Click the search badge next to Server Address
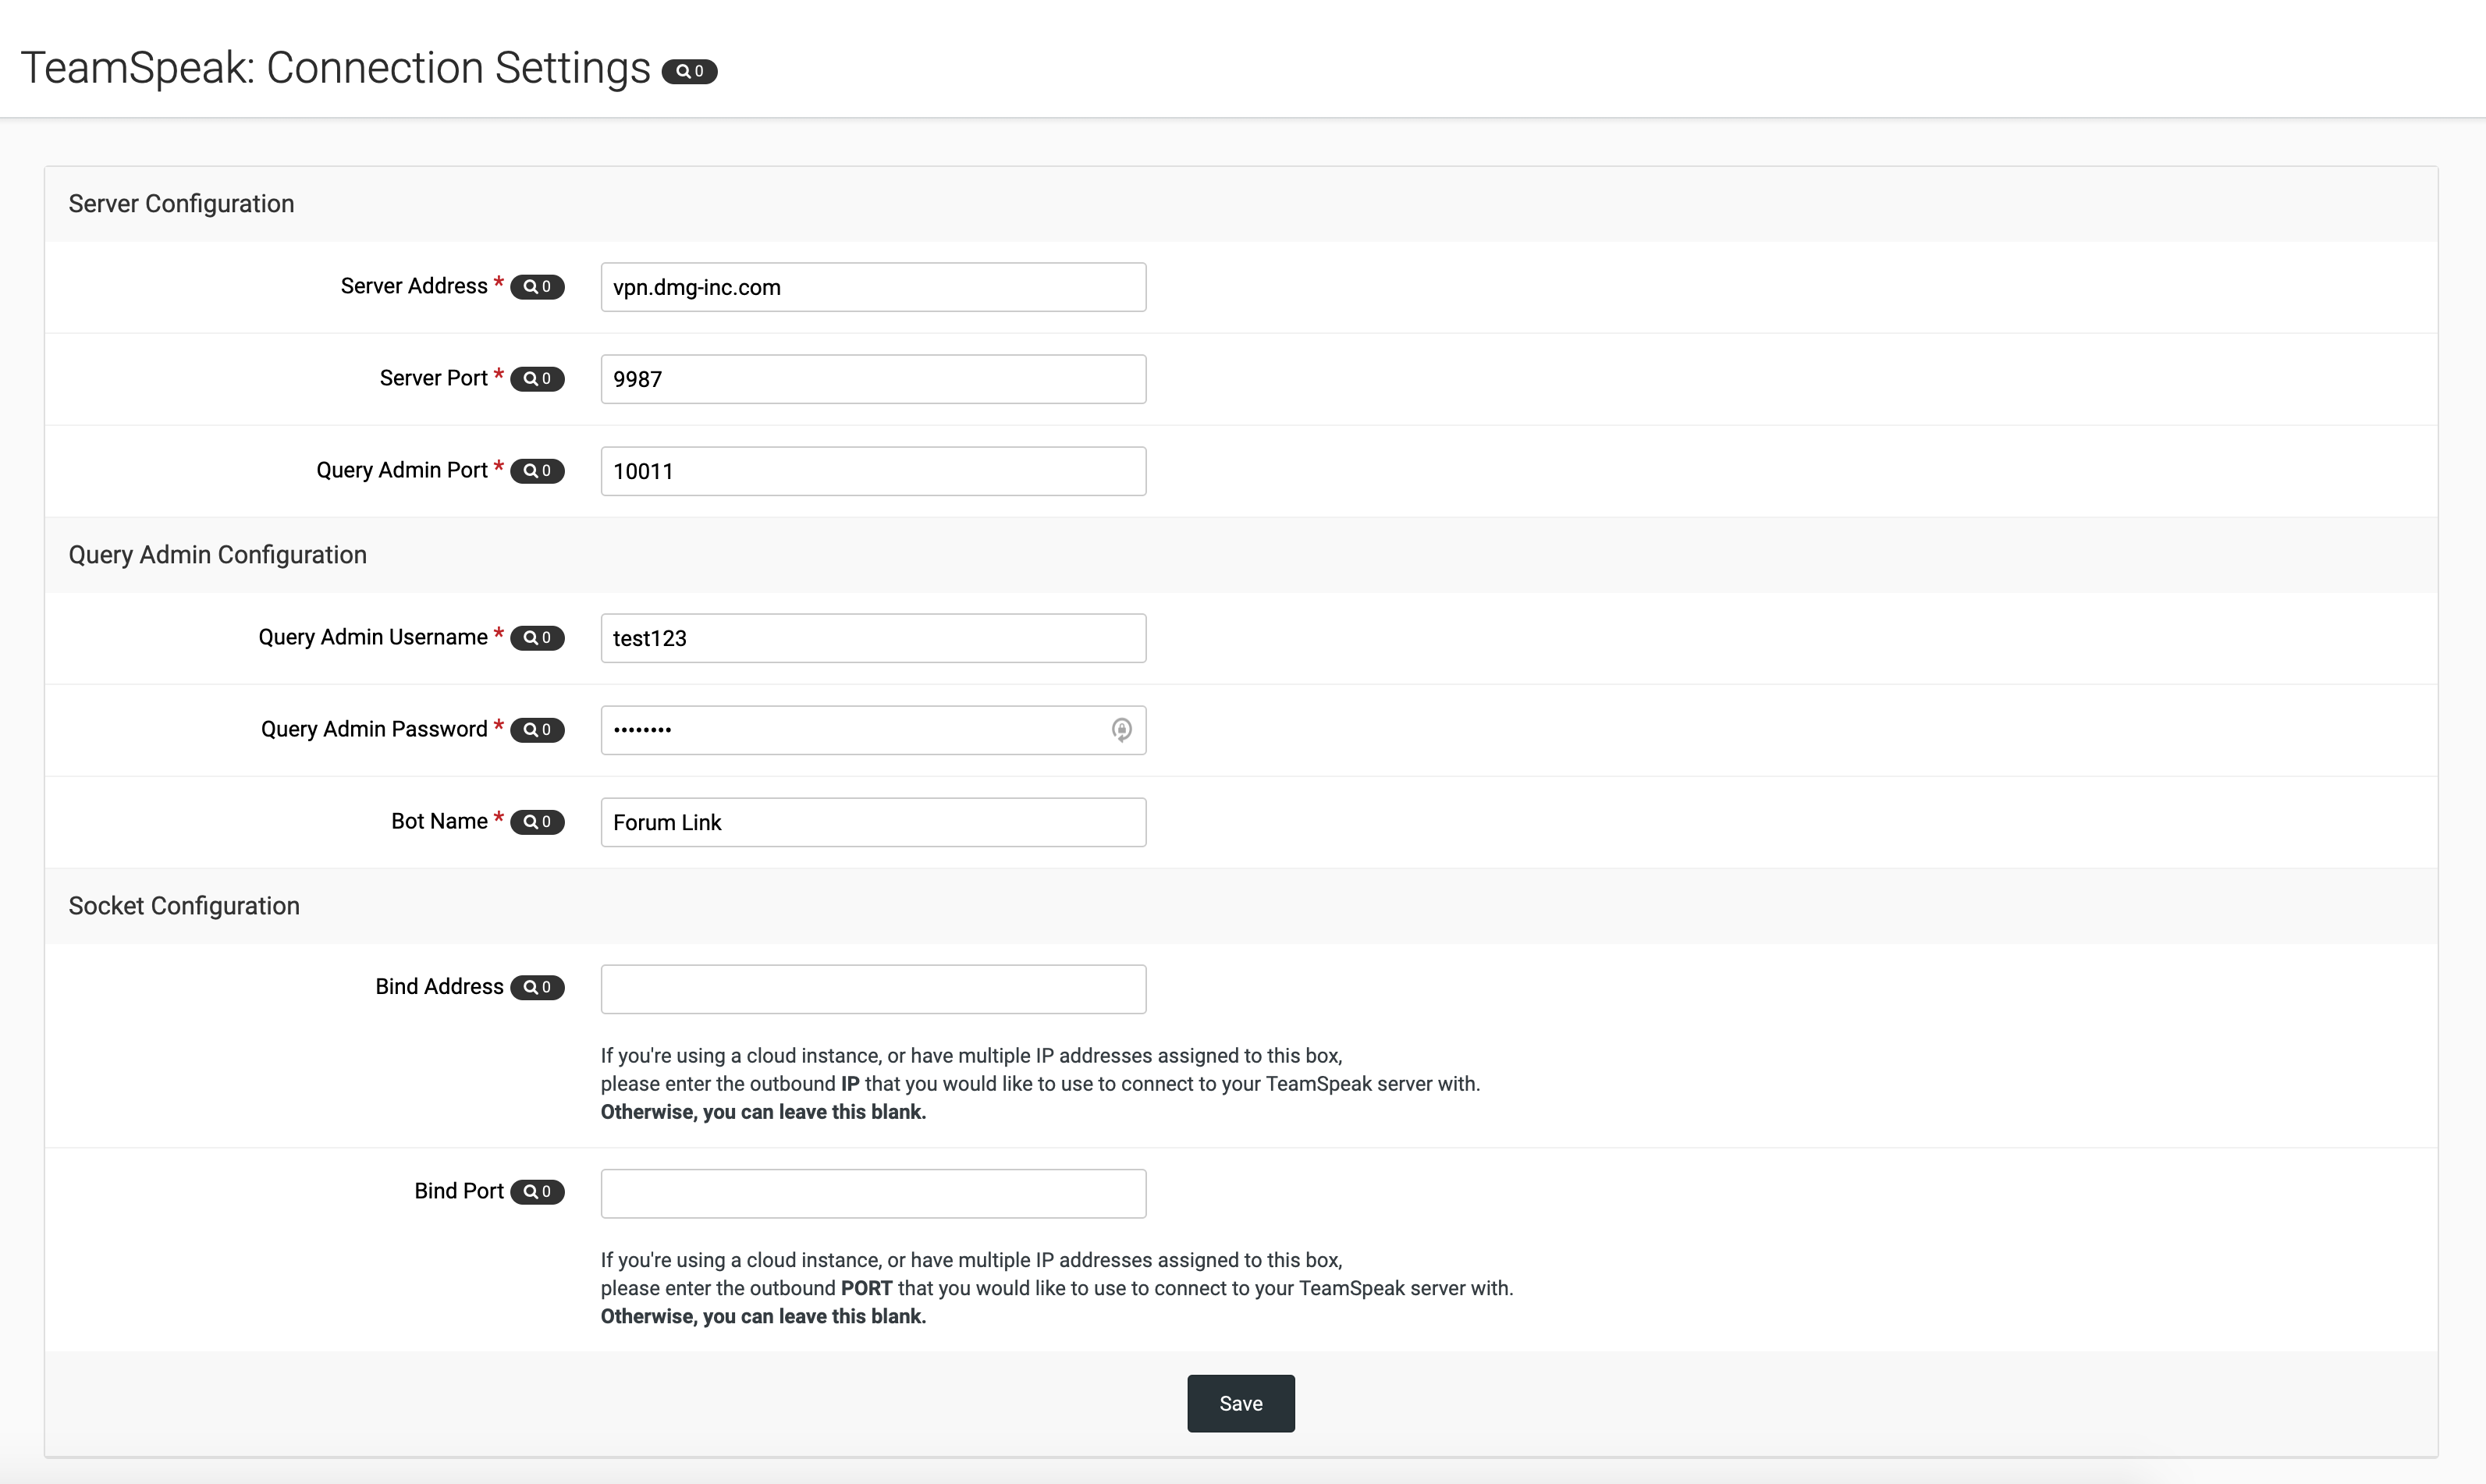Viewport: 2486px width, 1484px height. click(537, 287)
